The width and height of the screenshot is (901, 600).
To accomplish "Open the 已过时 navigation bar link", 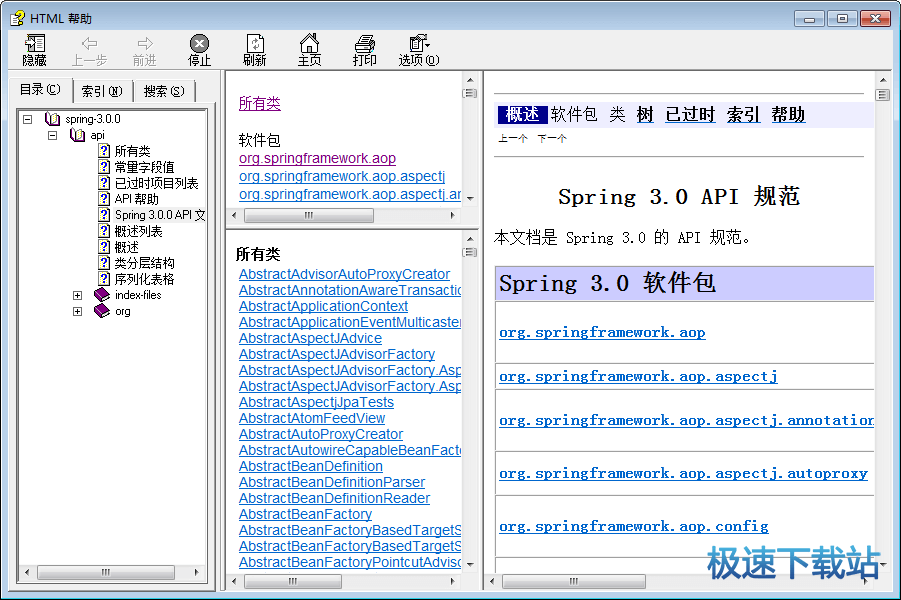I will coord(690,114).
